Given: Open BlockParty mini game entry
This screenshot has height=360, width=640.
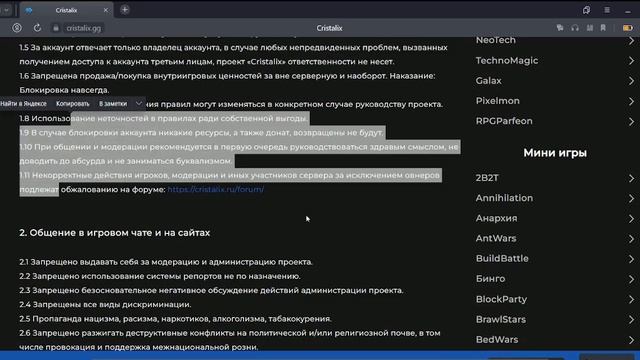Looking at the screenshot, I should [501, 299].
